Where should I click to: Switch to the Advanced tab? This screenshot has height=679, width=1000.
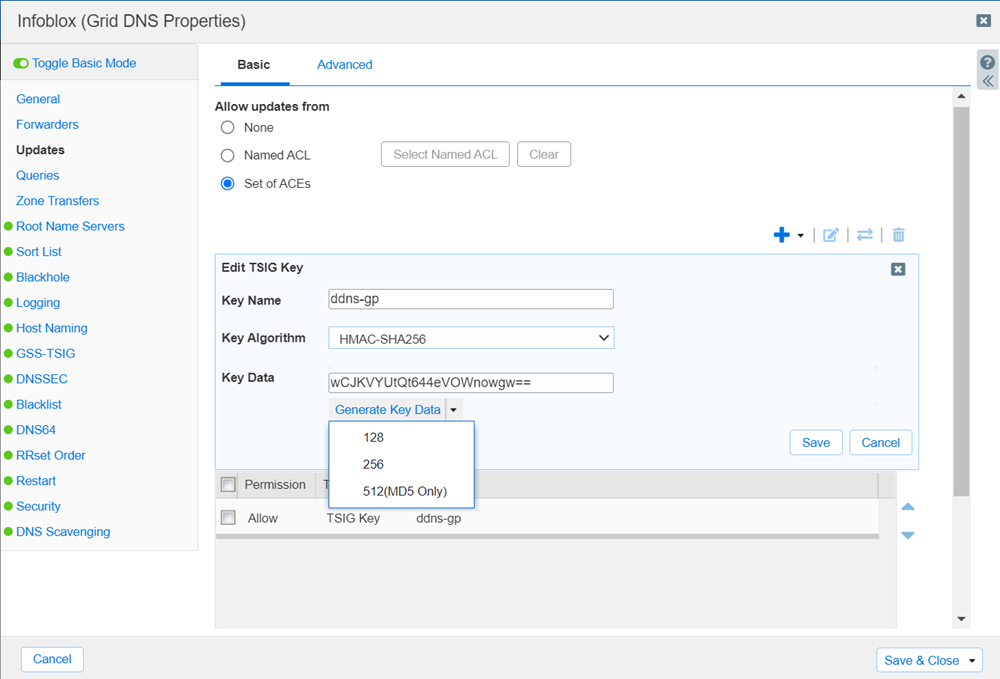coord(344,65)
